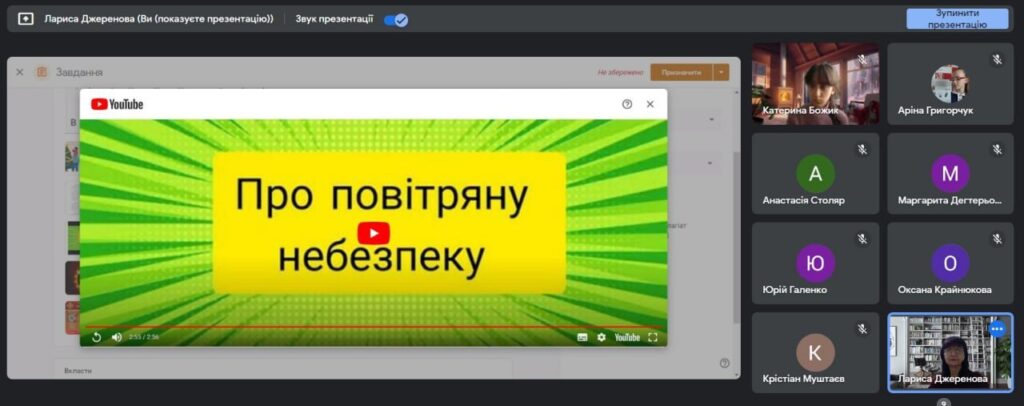Click the Завдання panel vertical scrollbar
The width and height of the screenshot is (1024, 406).
pos(737,238)
